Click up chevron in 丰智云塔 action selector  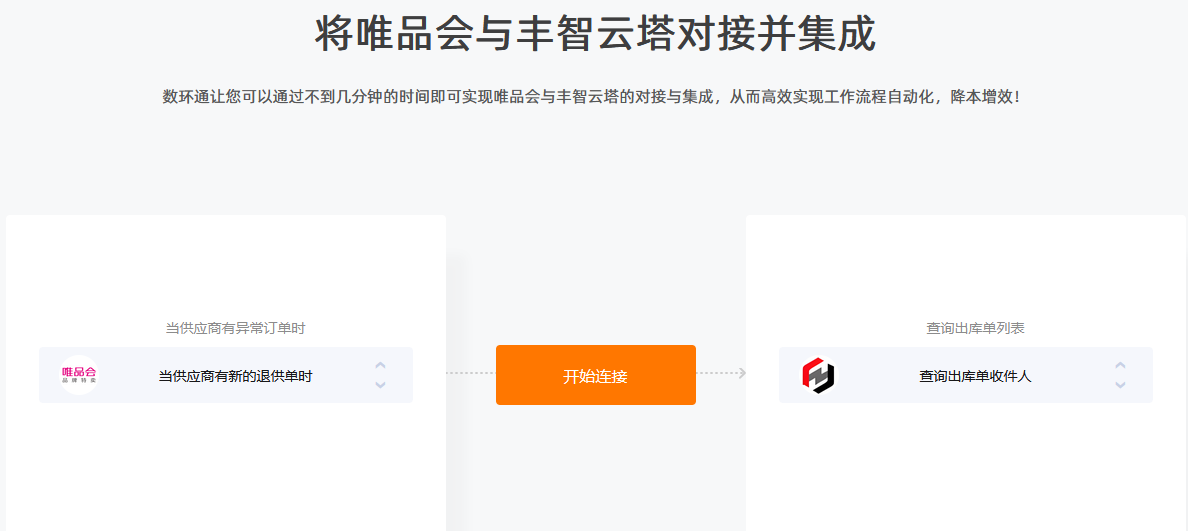1120,366
